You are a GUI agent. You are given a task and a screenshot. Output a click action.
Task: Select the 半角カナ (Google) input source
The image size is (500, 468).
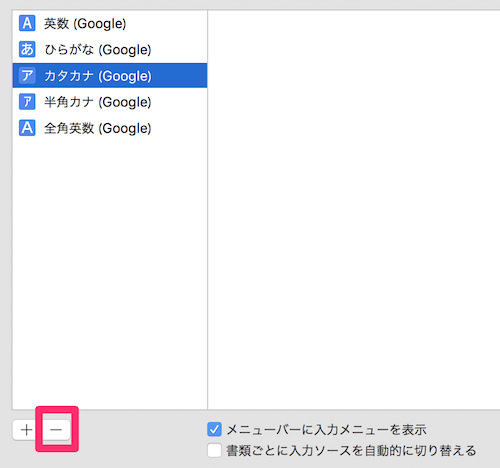coord(110,102)
